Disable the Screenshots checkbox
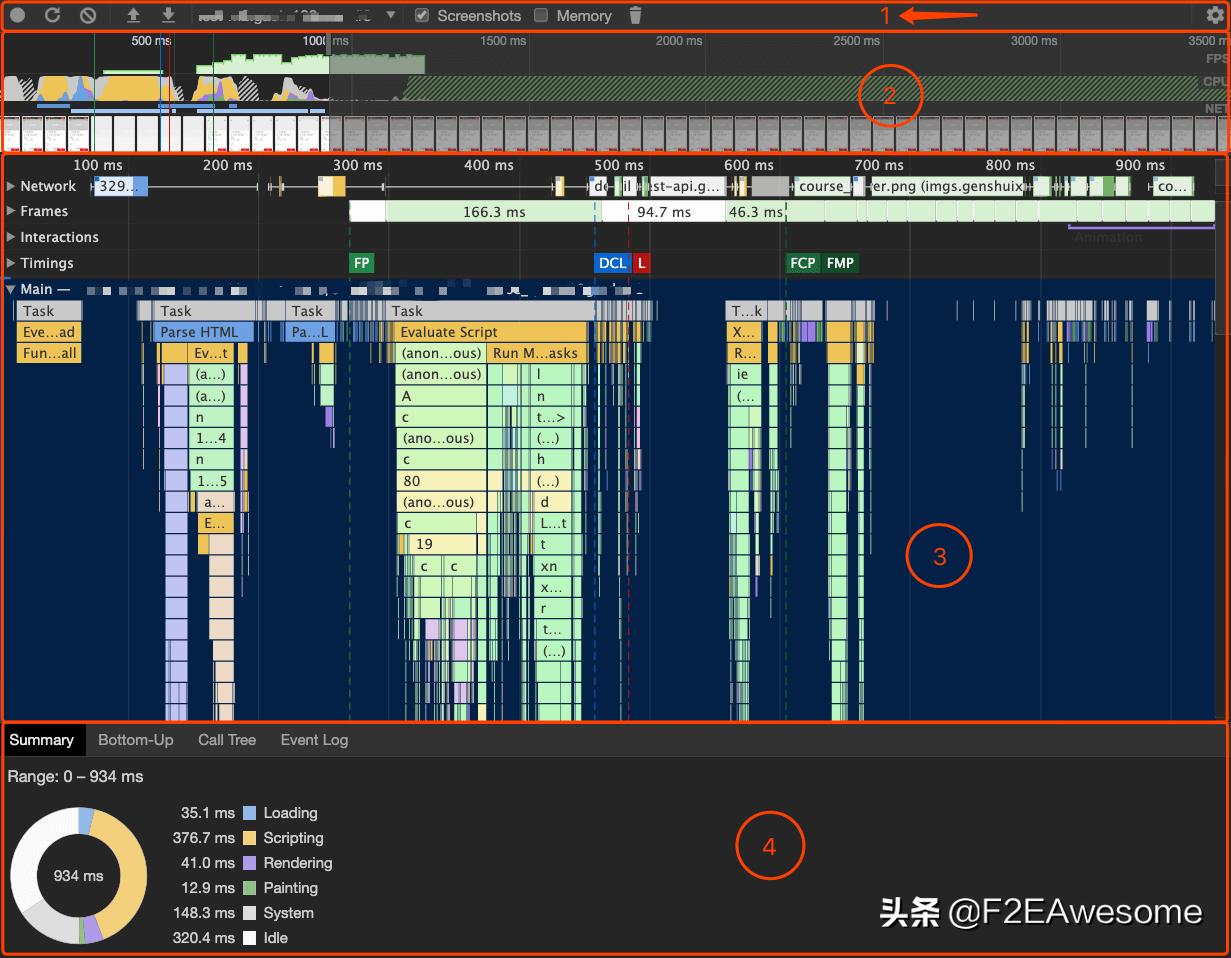 click(x=422, y=15)
